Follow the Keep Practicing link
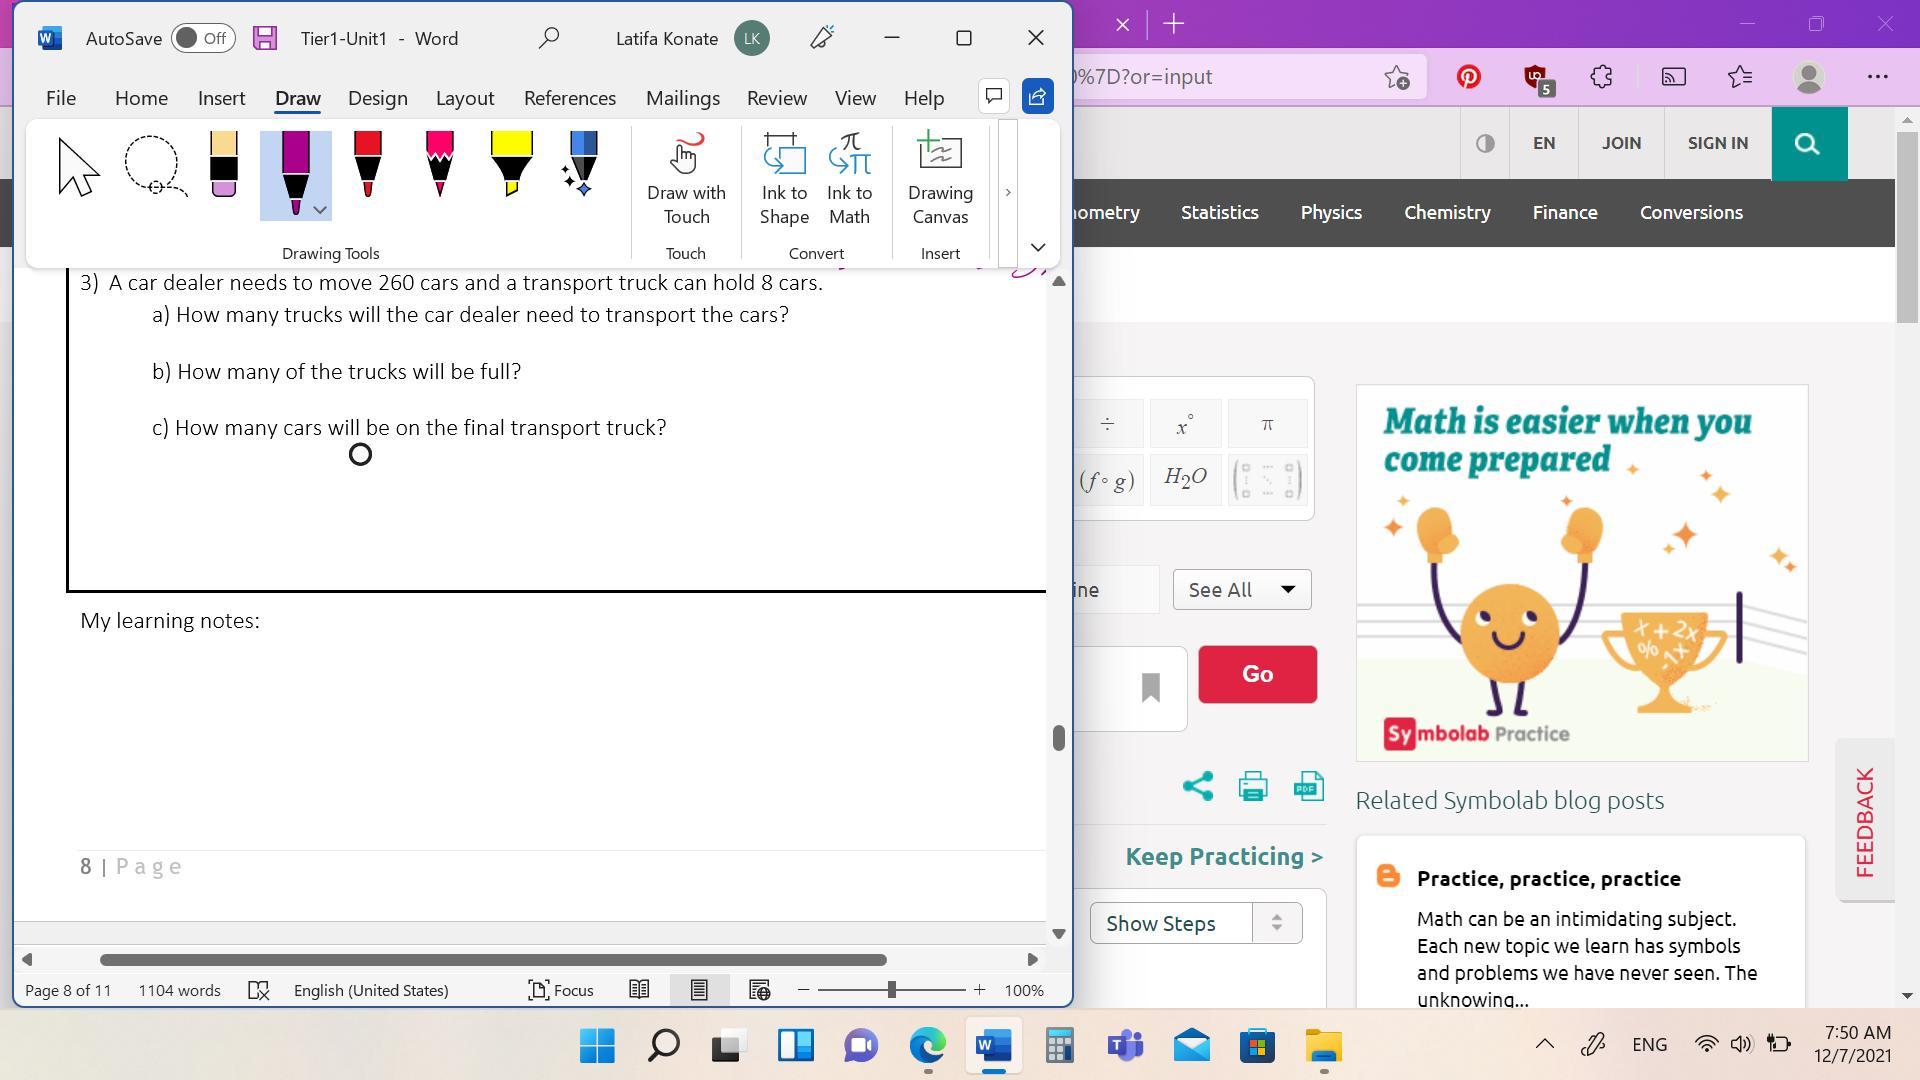The height and width of the screenshot is (1080, 1920). 1223,857
